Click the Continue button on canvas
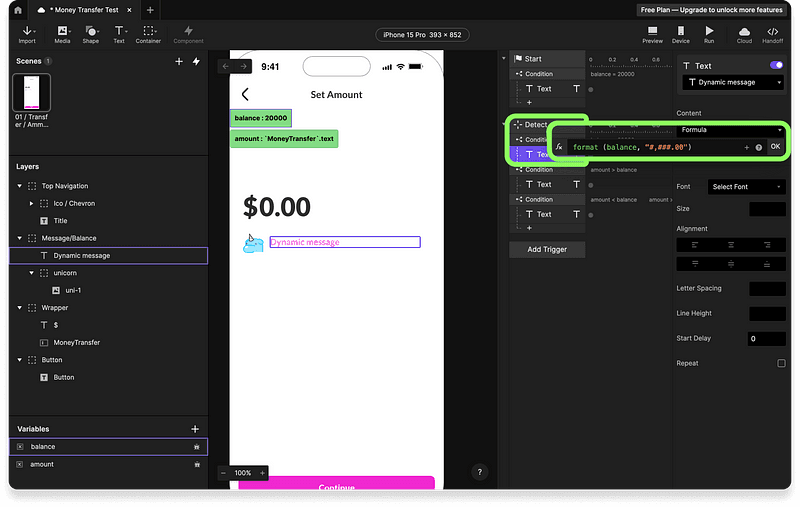 pyautogui.click(x=336, y=483)
